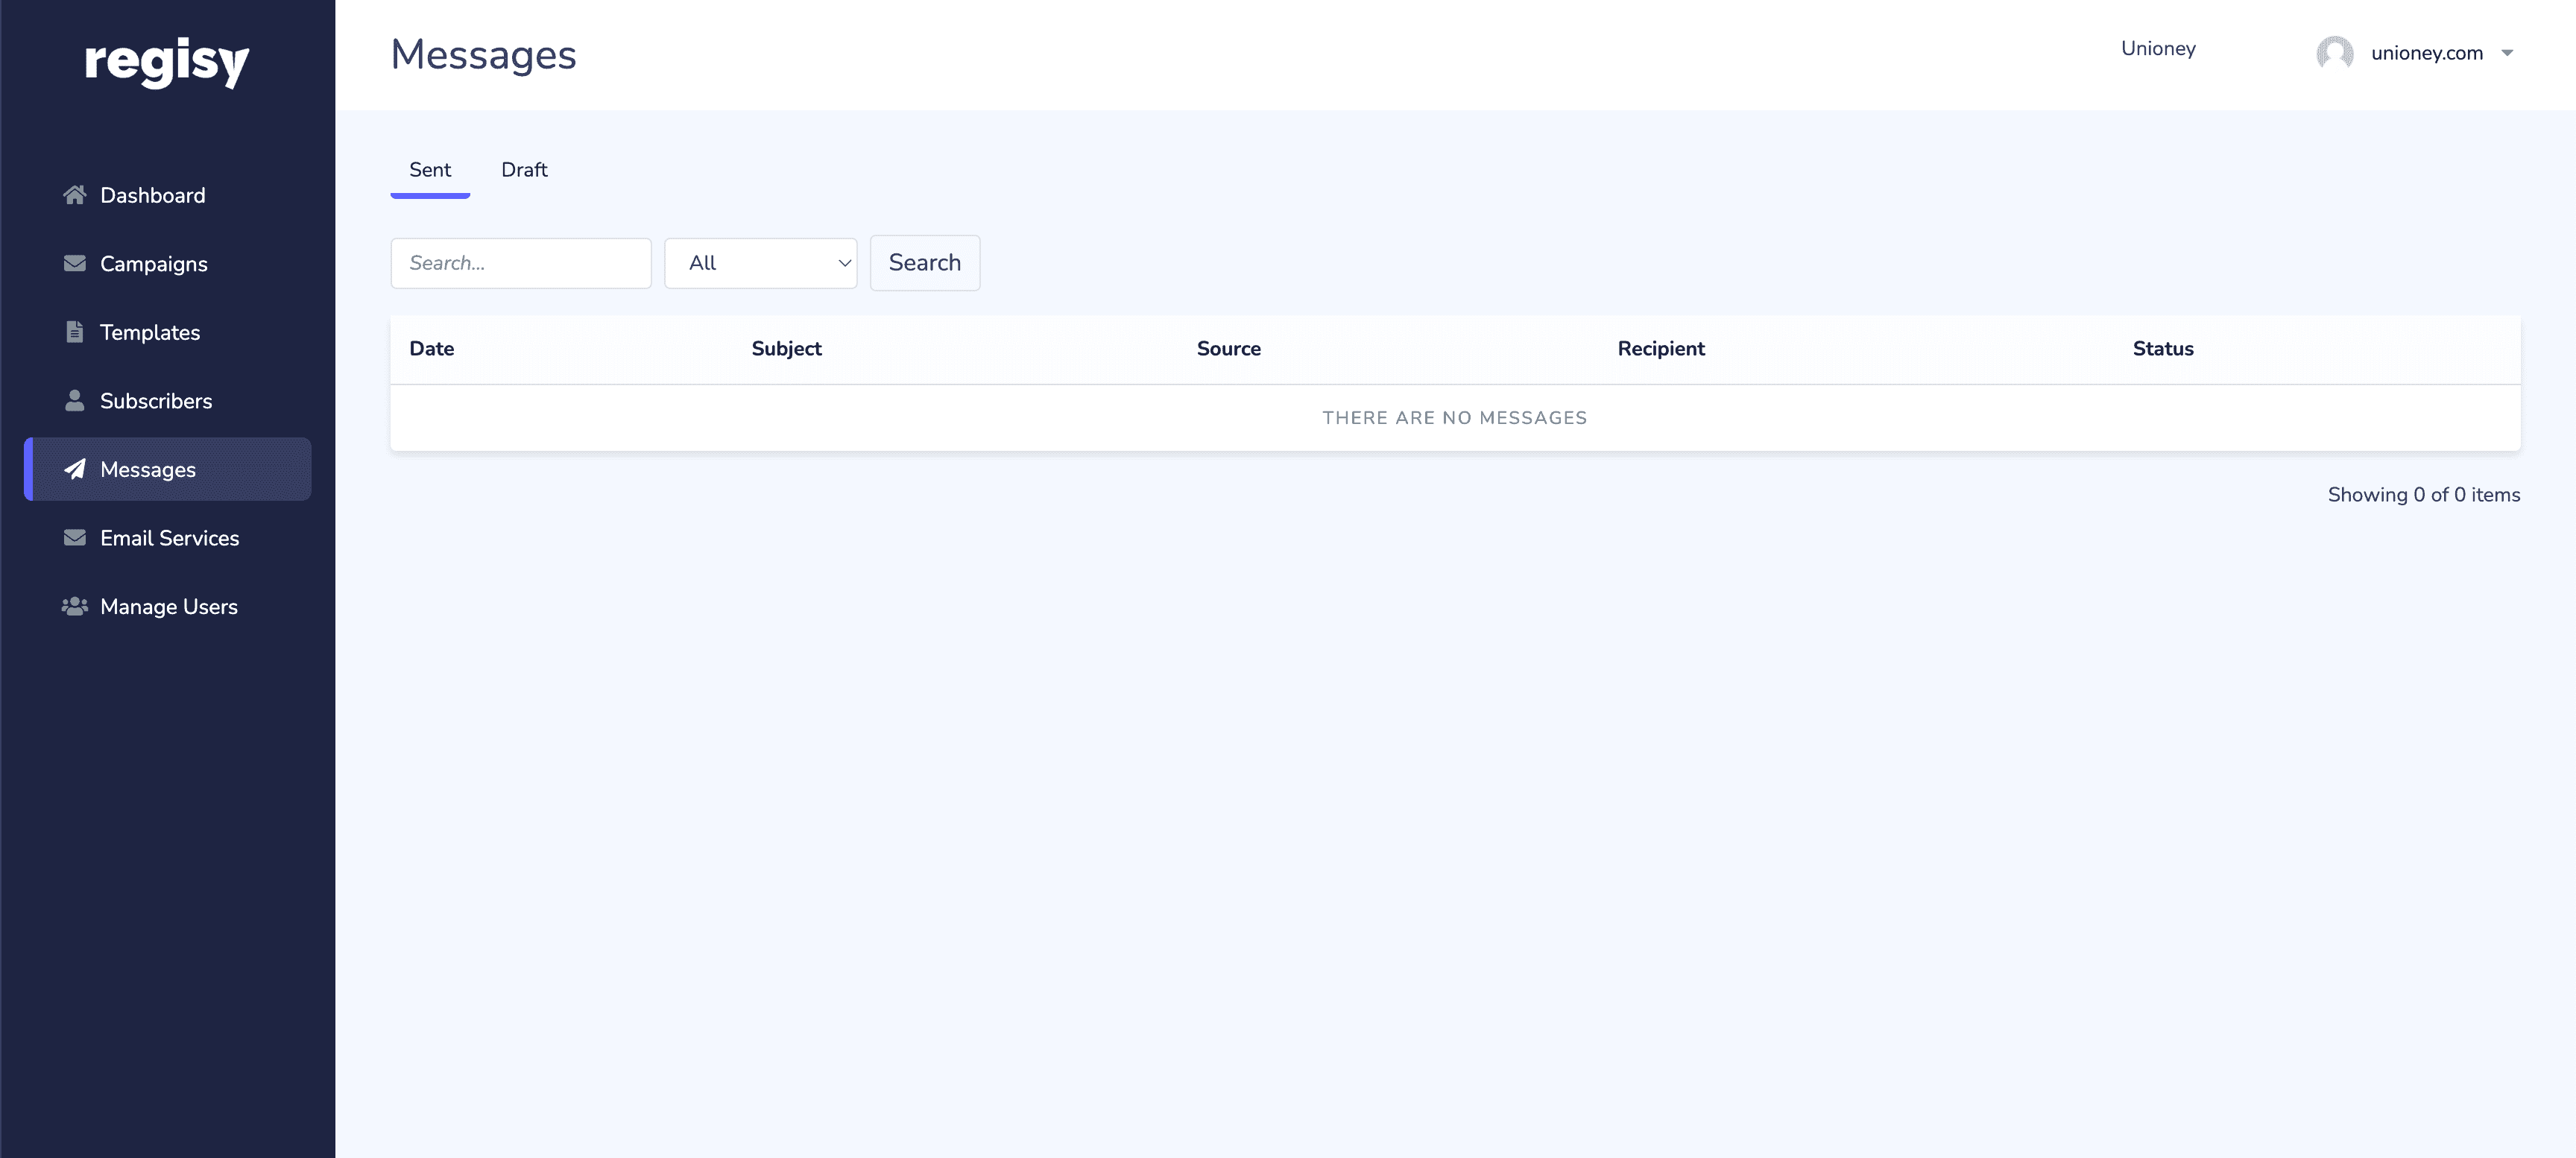The height and width of the screenshot is (1158, 2576).
Task: Go to Email Services page
Action: click(169, 538)
